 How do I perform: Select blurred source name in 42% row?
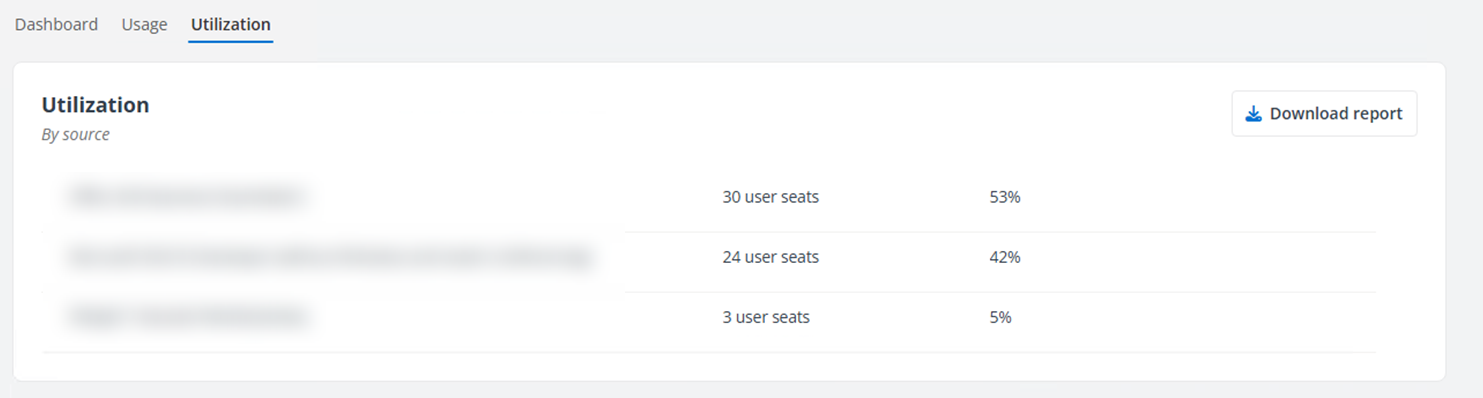click(331, 257)
